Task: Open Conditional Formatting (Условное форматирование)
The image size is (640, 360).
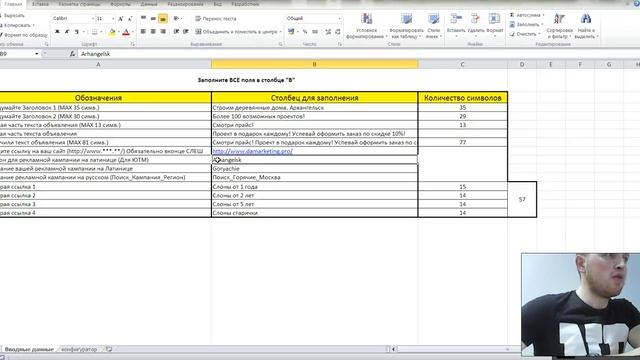Action: coord(367,26)
